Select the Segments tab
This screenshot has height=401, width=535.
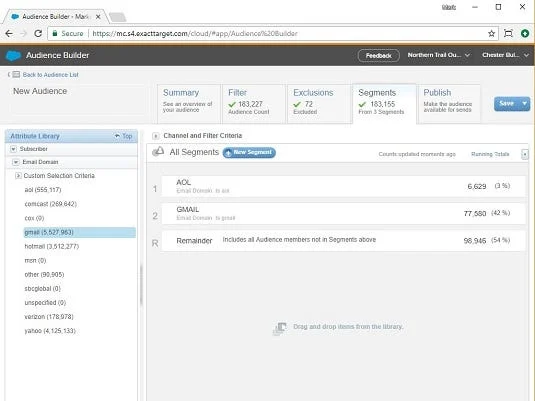tap(384, 103)
